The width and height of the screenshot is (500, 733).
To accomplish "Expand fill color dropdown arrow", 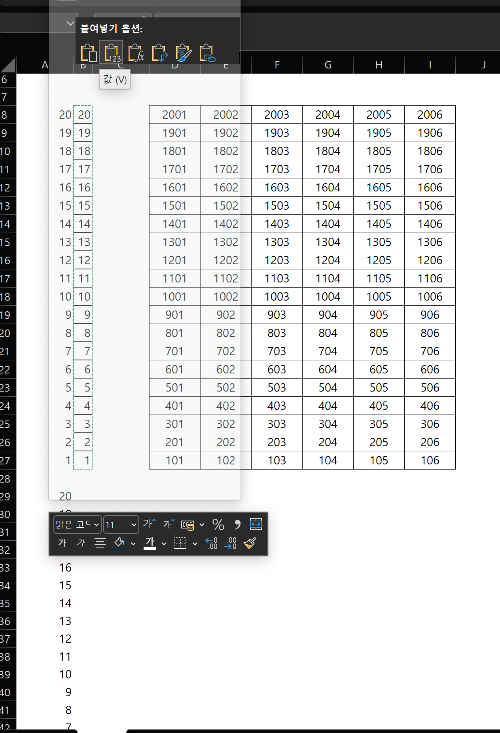I will pos(133,543).
